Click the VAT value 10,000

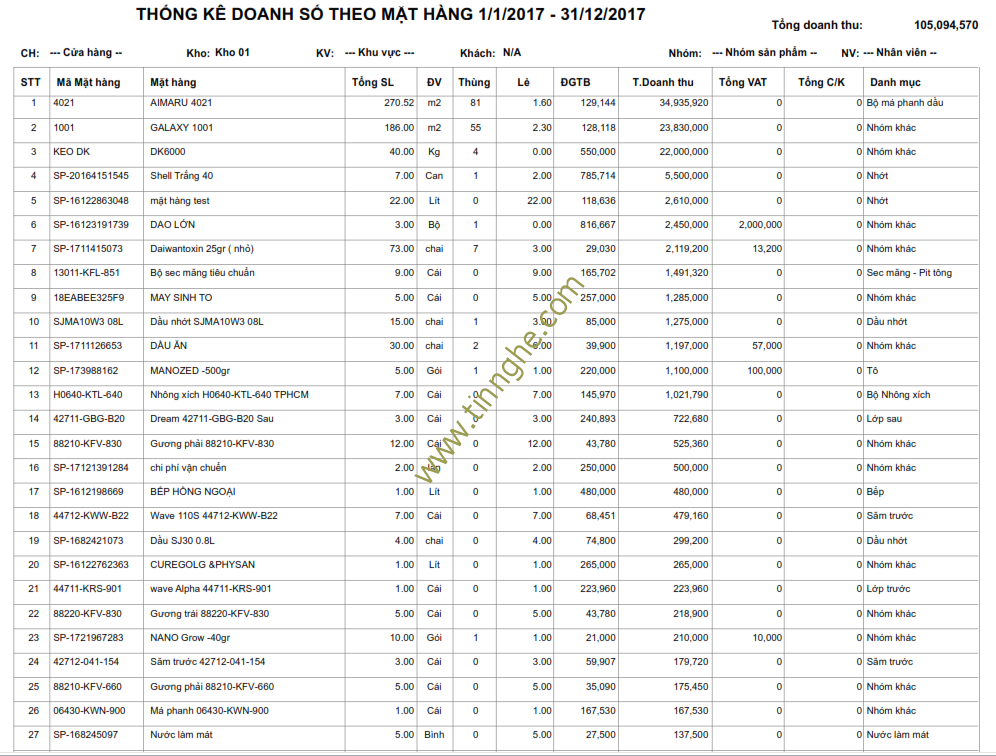point(767,638)
